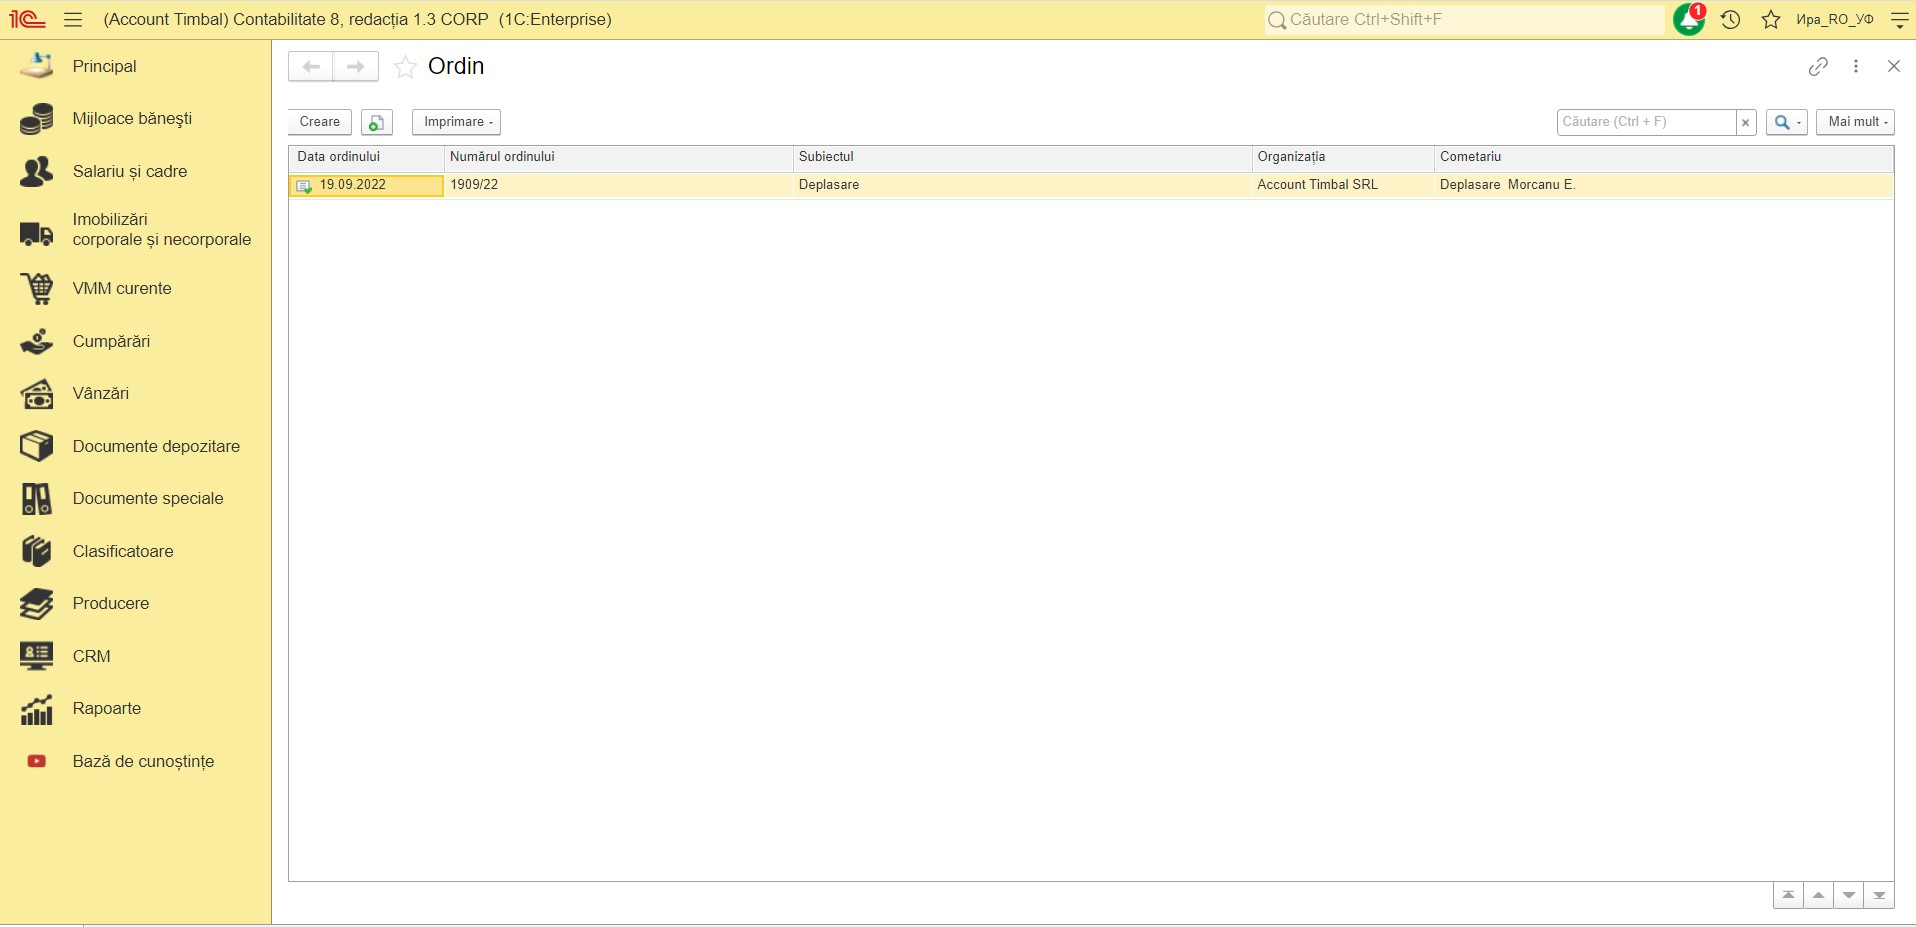
Task: Add Ordin to favorites star
Action: (405, 67)
